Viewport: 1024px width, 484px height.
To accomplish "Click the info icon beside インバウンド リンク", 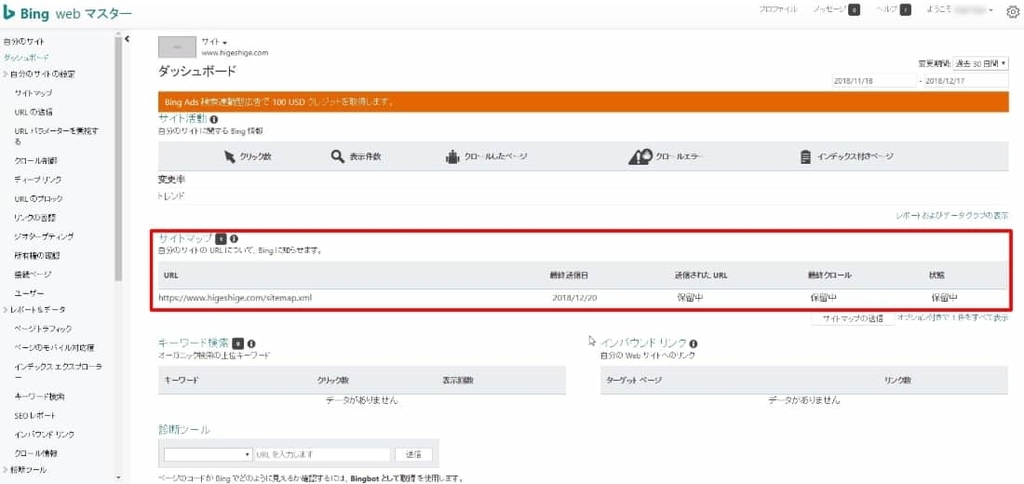I will 694,344.
